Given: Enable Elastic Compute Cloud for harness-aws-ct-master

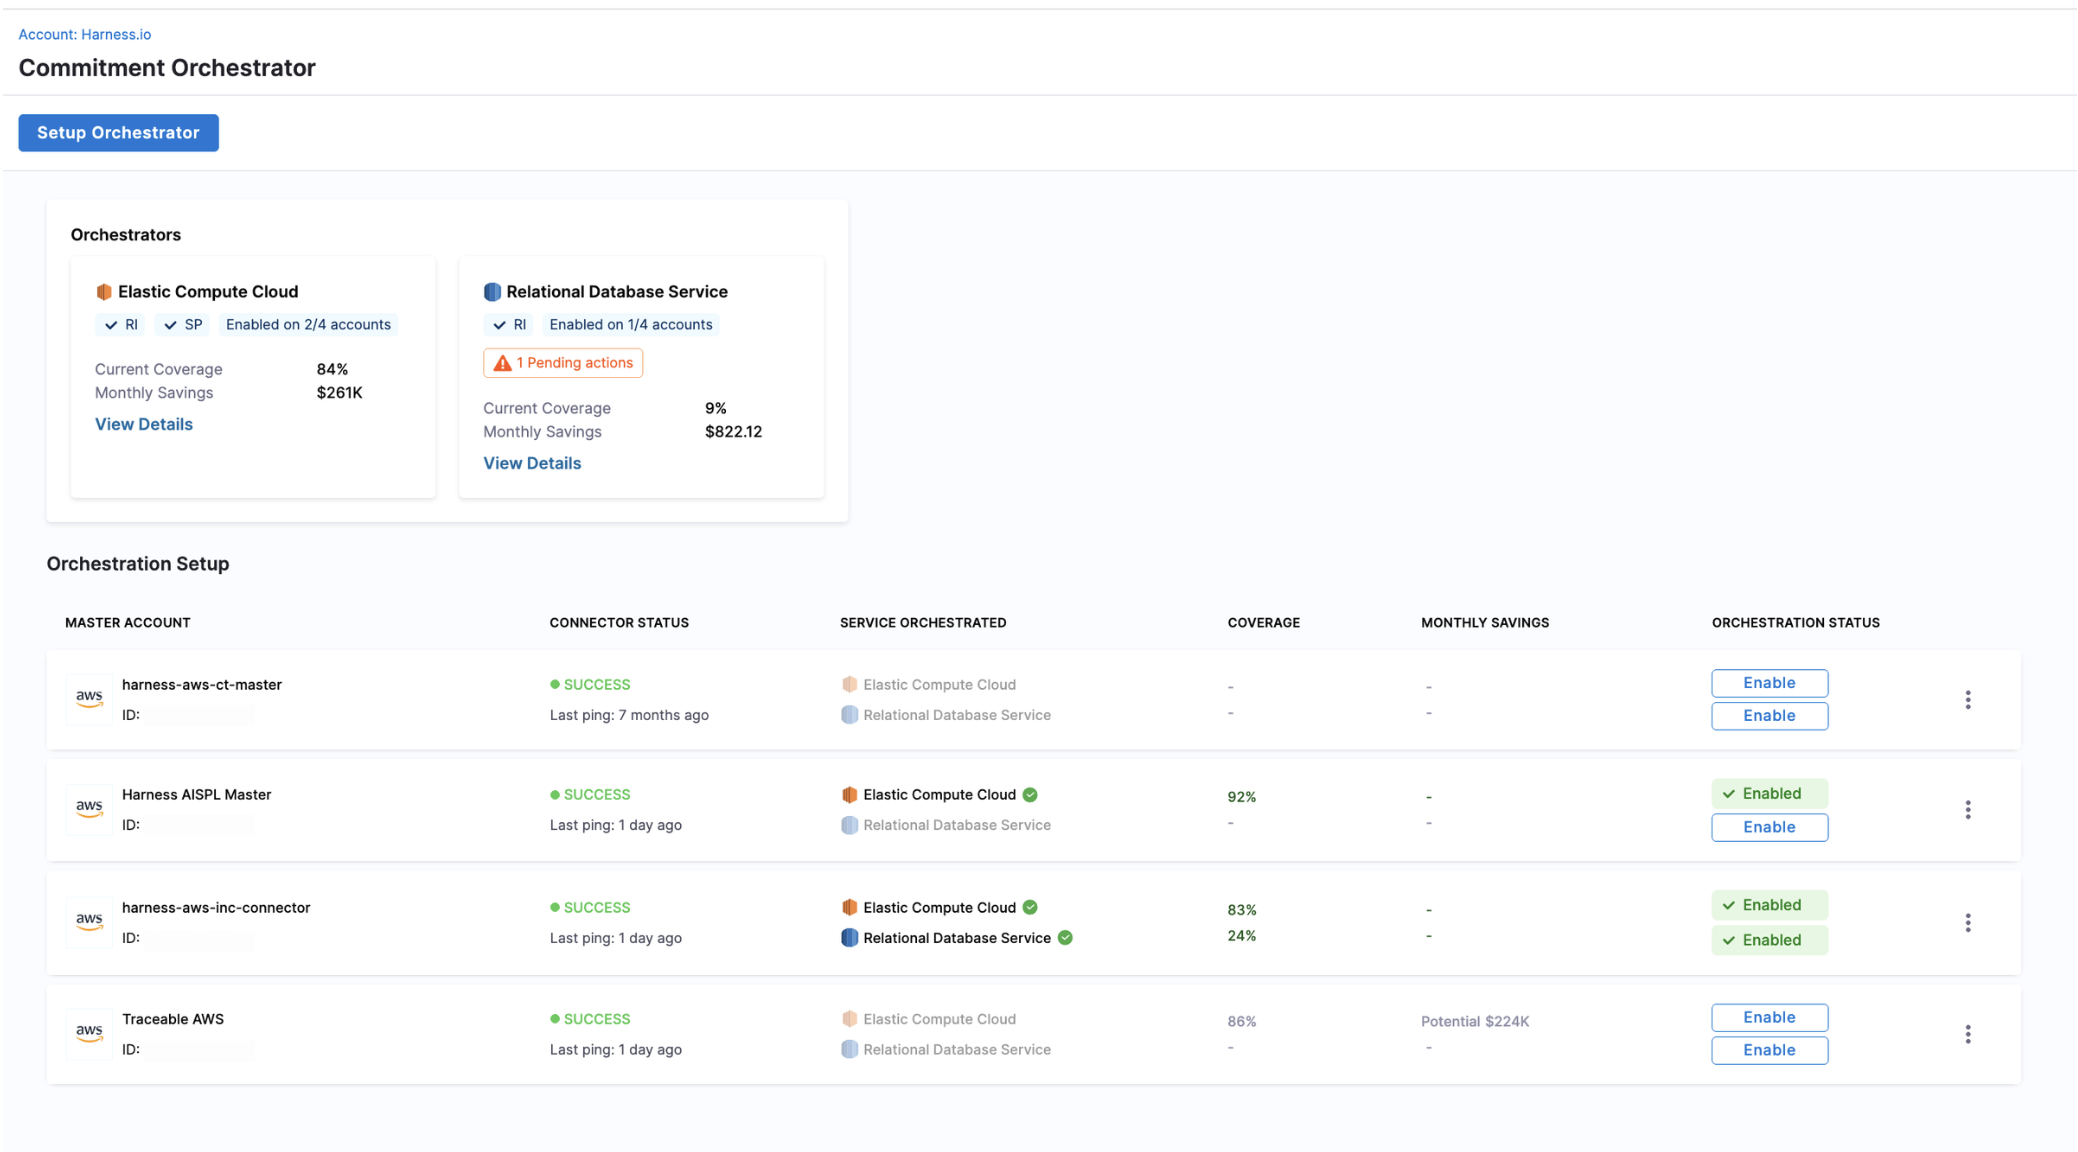Looking at the screenshot, I should point(1768,683).
